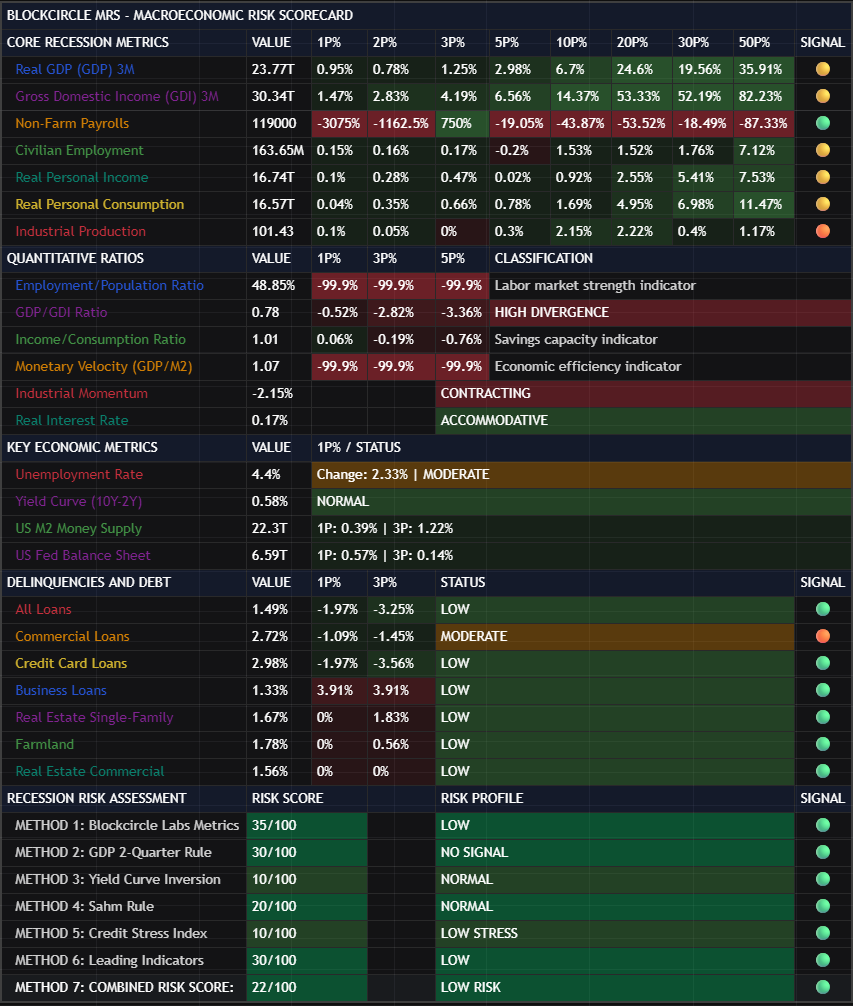The image size is (853, 1006).
Task: Click the Yield Curve Inversion signal dot
Action: (x=823, y=880)
